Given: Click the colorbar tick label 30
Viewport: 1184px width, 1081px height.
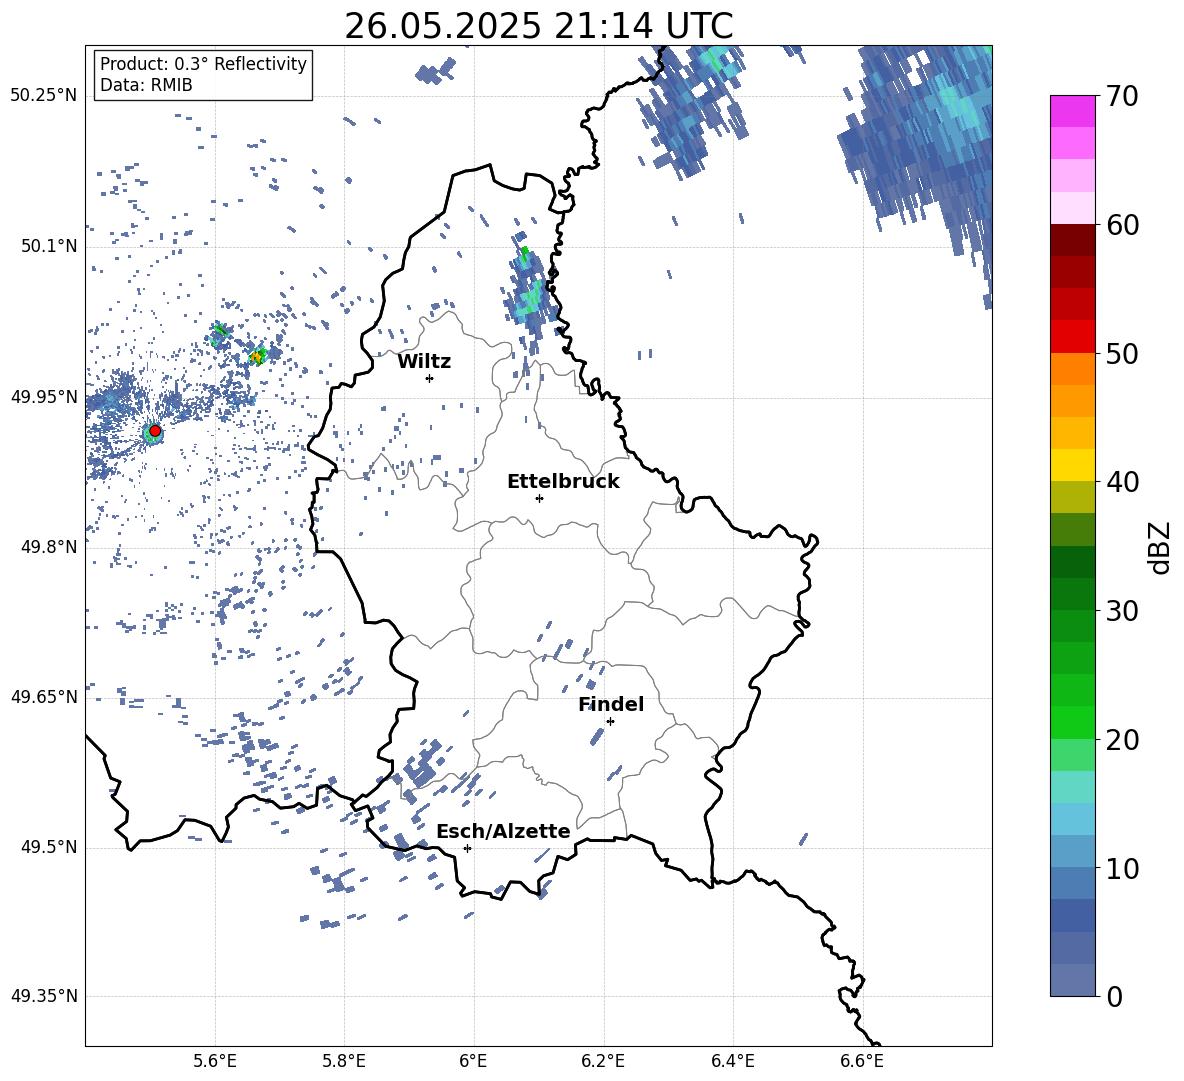Looking at the screenshot, I should [x=1122, y=611].
